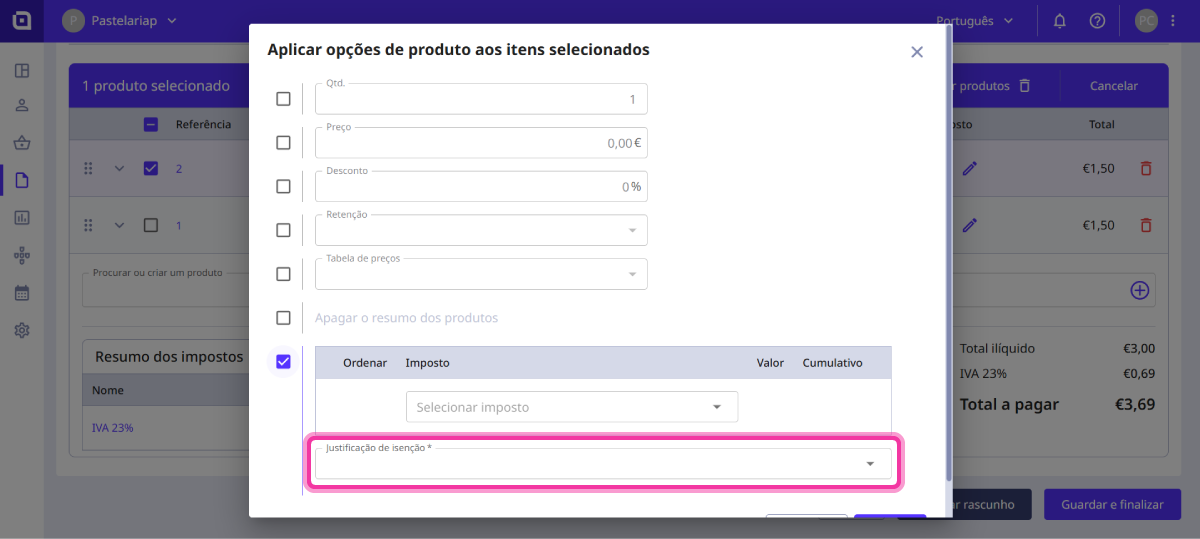The width and height of the screenshot is (1200, 539).
Task: Open the Justificação de isenção dropdown
Action: coord(603,463)
